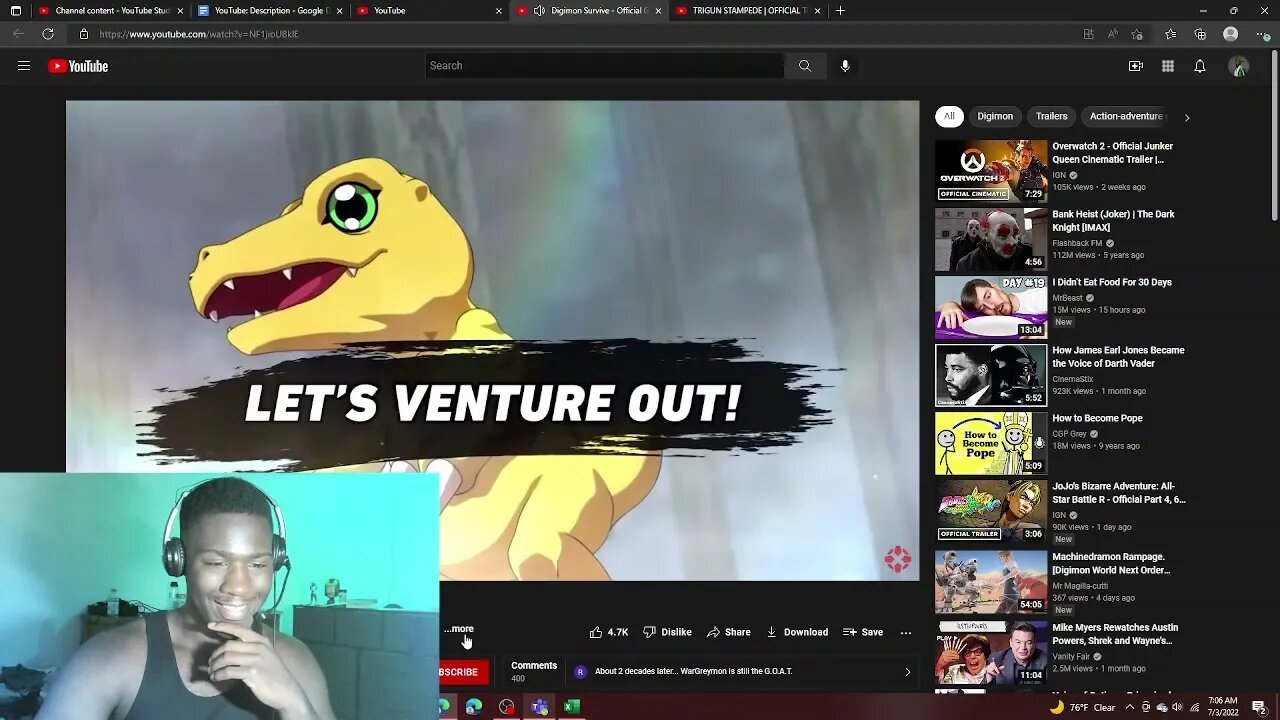Open the Edge tab actions menu
The width and height of the screenshot is (1280, 720).
[15, 11]
